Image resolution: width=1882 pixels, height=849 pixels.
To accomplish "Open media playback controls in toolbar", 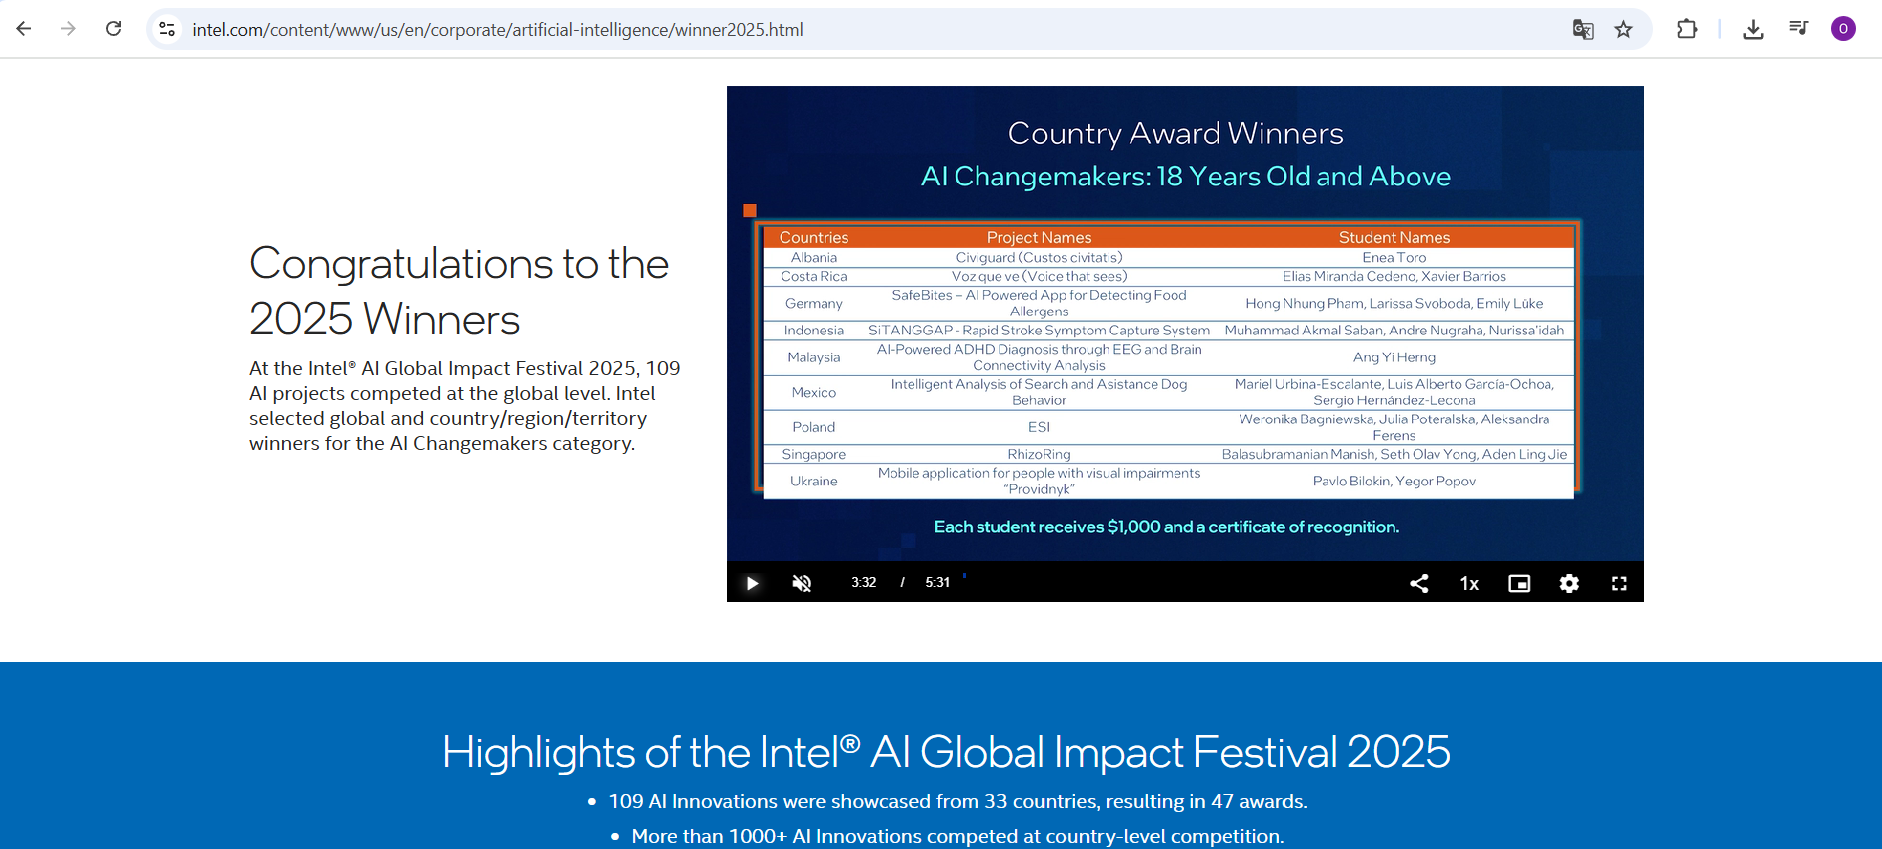I will pyautogui.click(x=1798, y=29).
